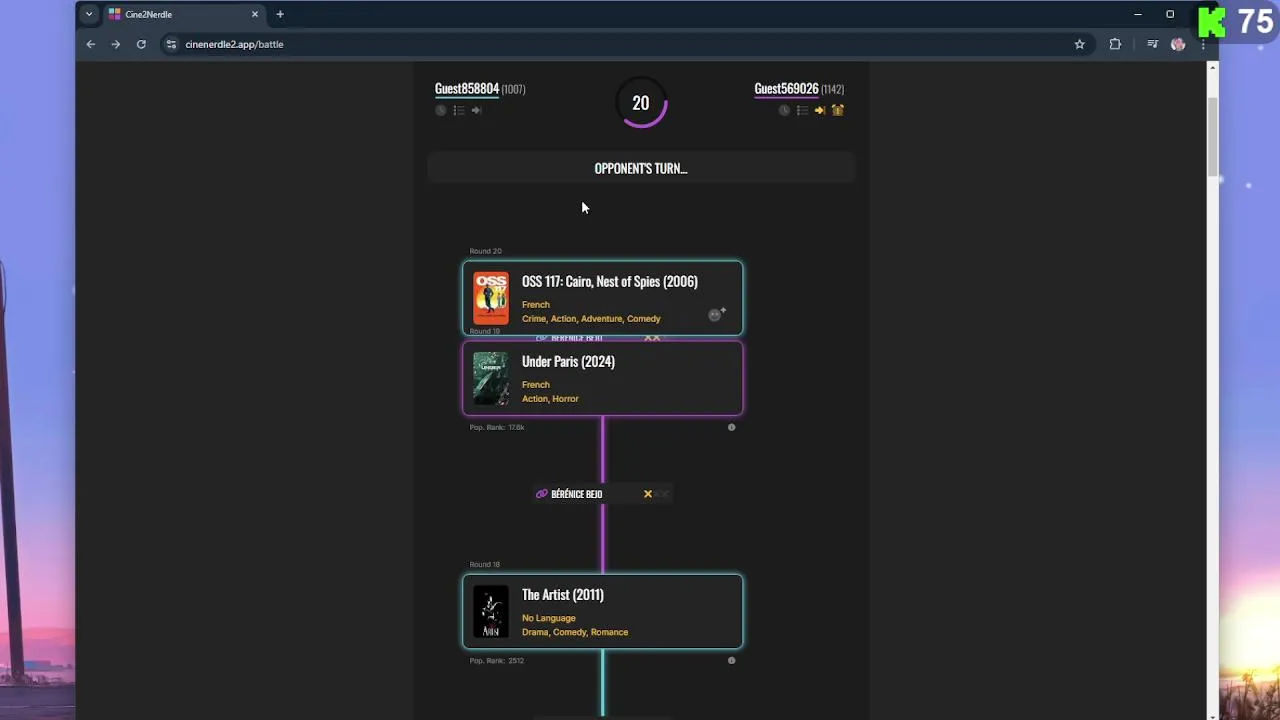Open Guest858804 player profile

(467, 89)
